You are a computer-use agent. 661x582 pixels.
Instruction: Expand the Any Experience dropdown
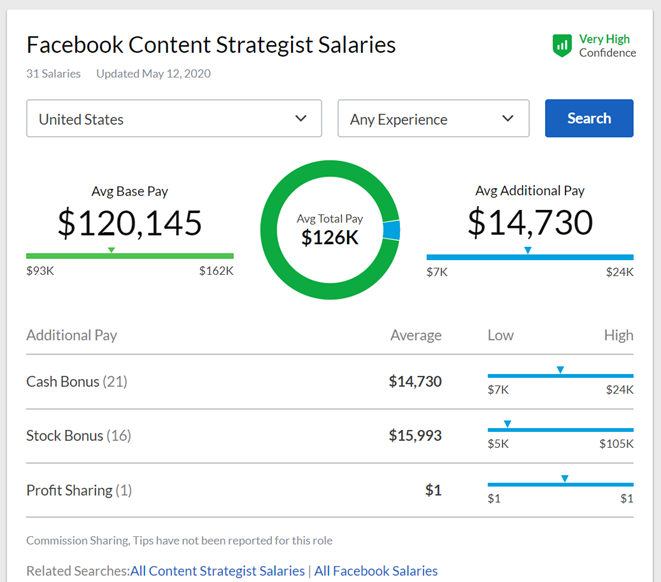[433, 118]
